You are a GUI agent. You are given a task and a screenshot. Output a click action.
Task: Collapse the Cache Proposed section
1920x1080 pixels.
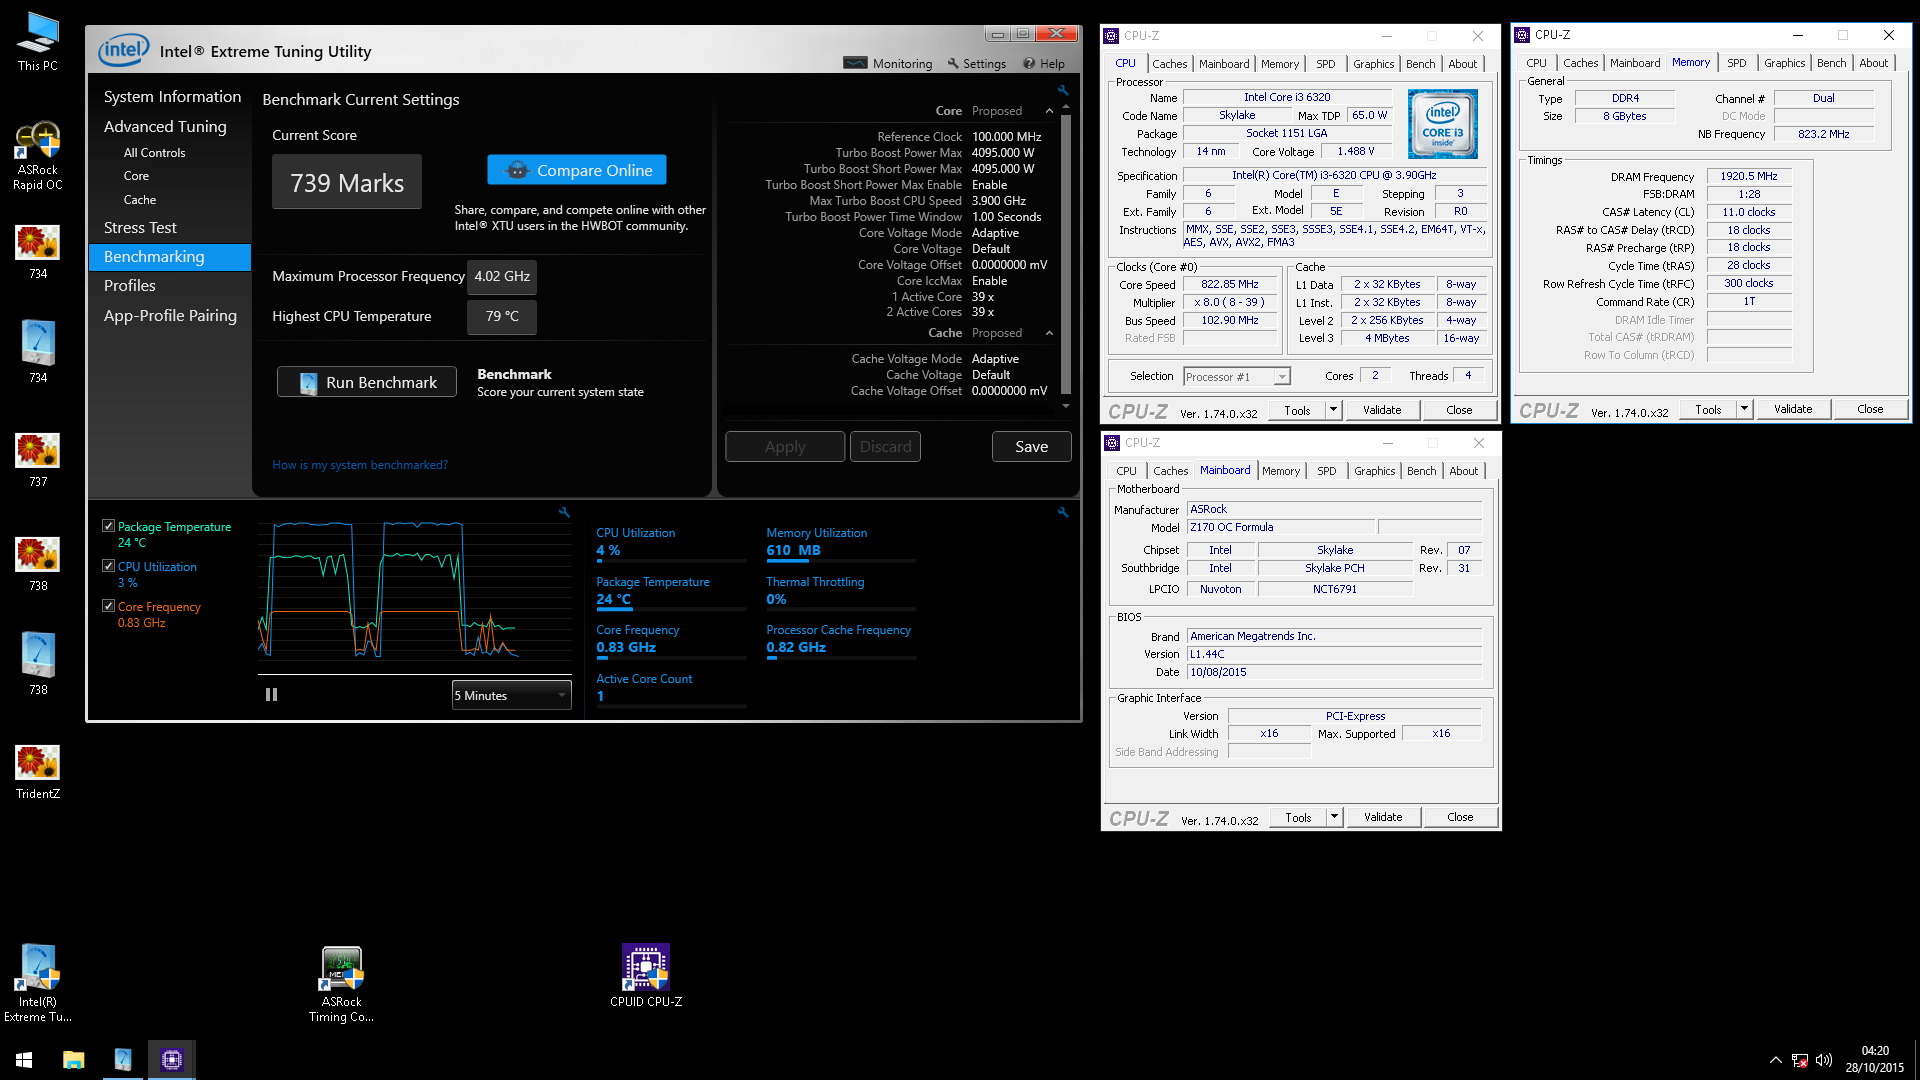click(x=1049, y=333)
